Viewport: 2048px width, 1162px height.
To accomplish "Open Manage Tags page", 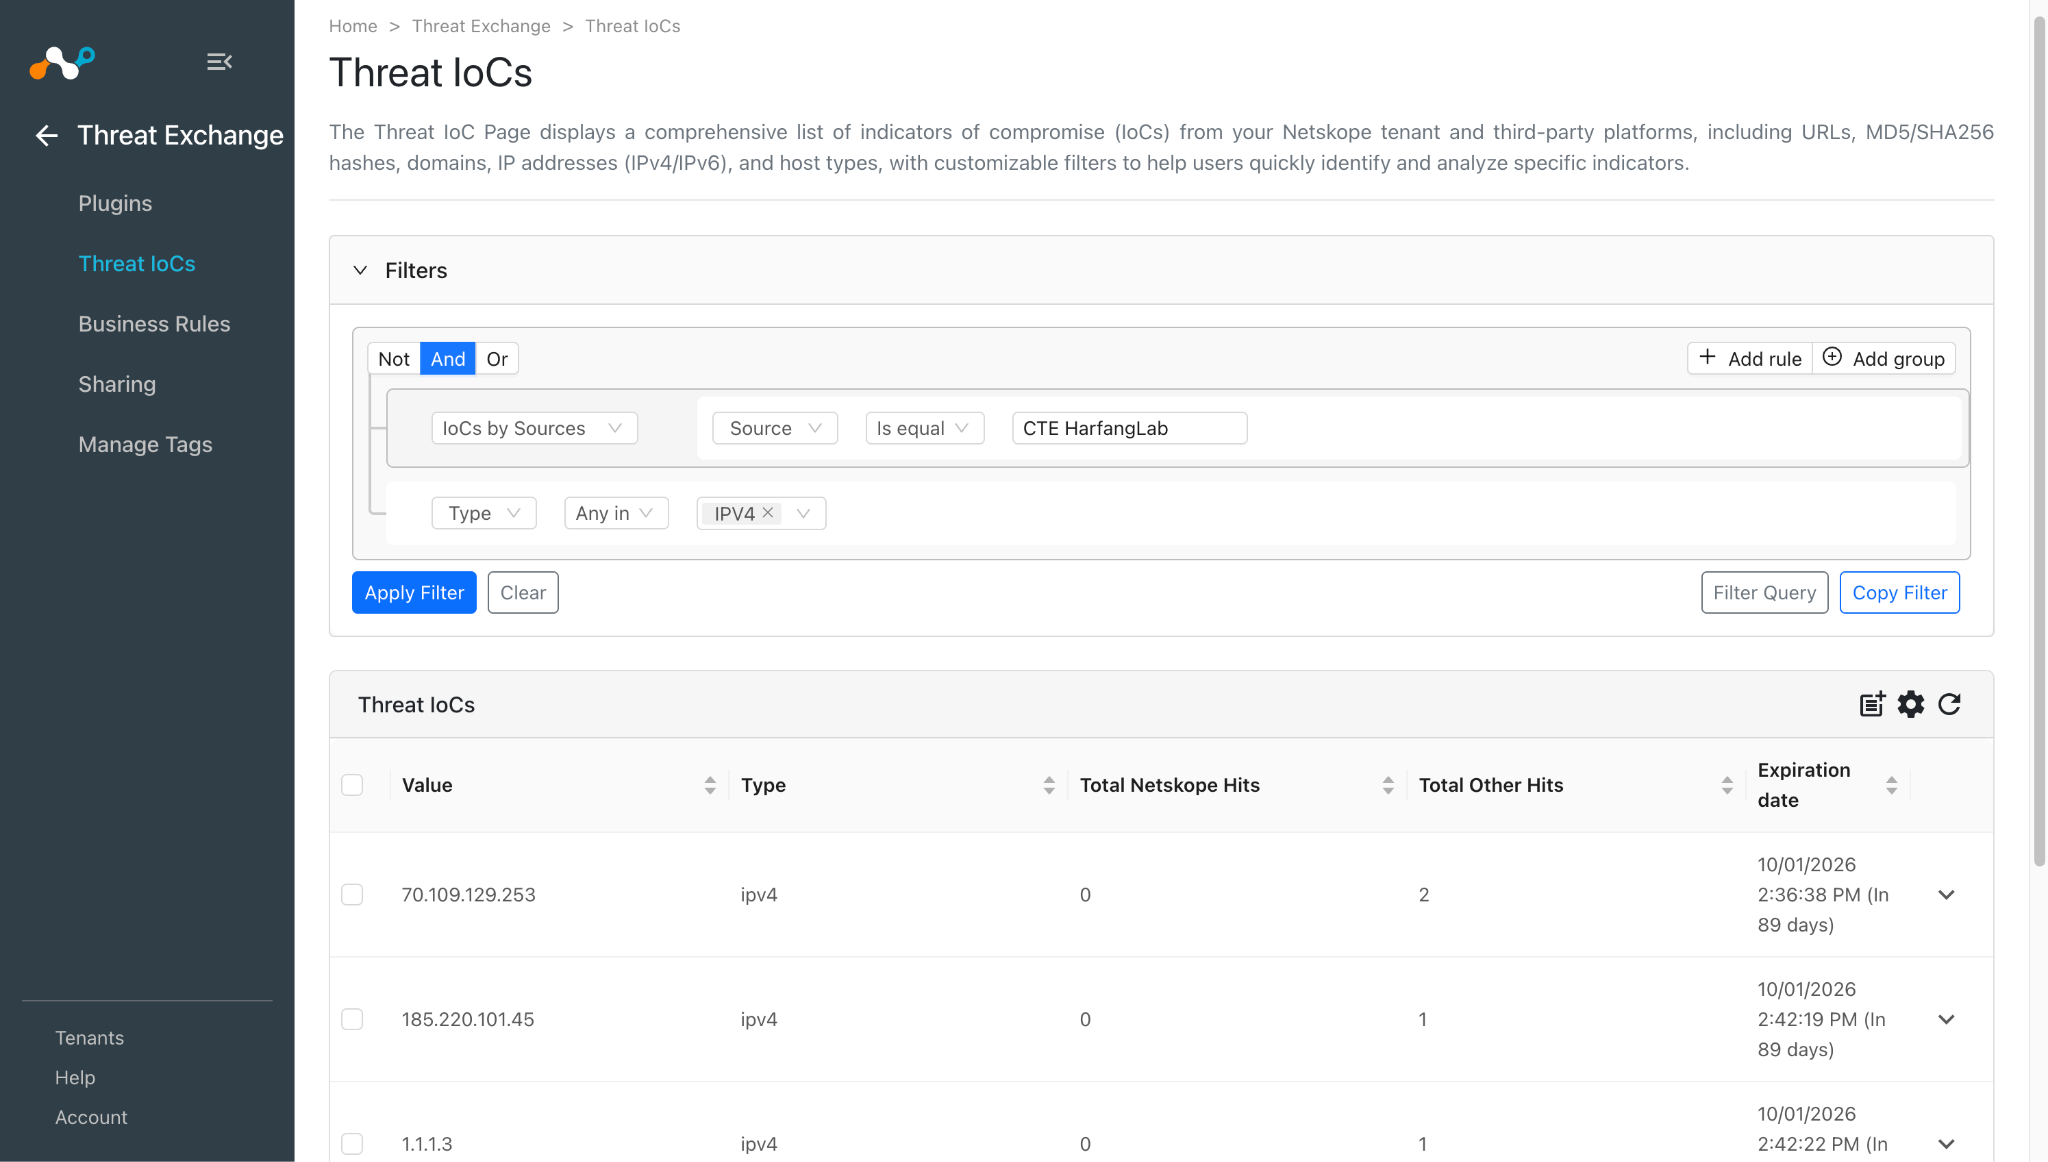I will (x=145, y=444).
